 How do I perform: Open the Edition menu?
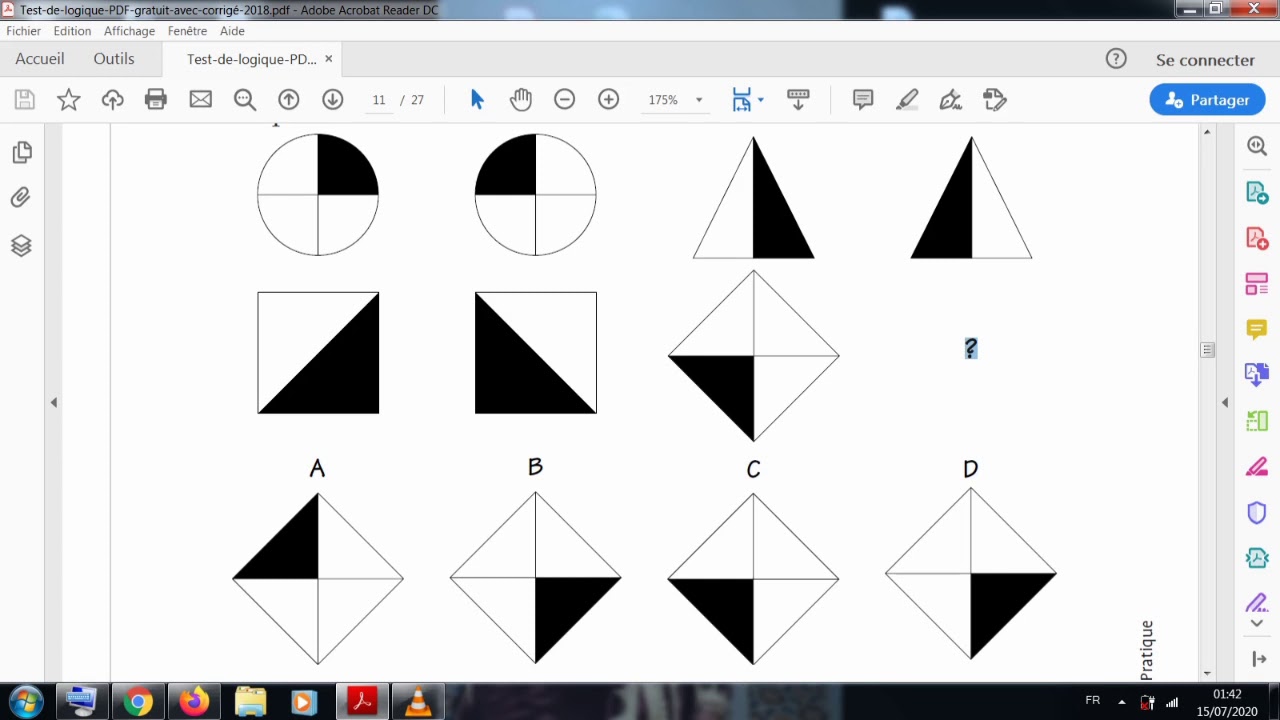72,31
